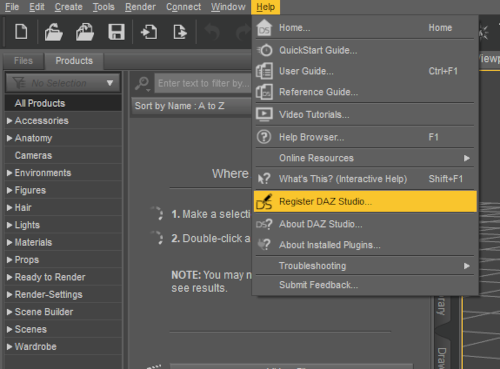Expand the Materials category

pyautogui.click(x=9, y=242)
